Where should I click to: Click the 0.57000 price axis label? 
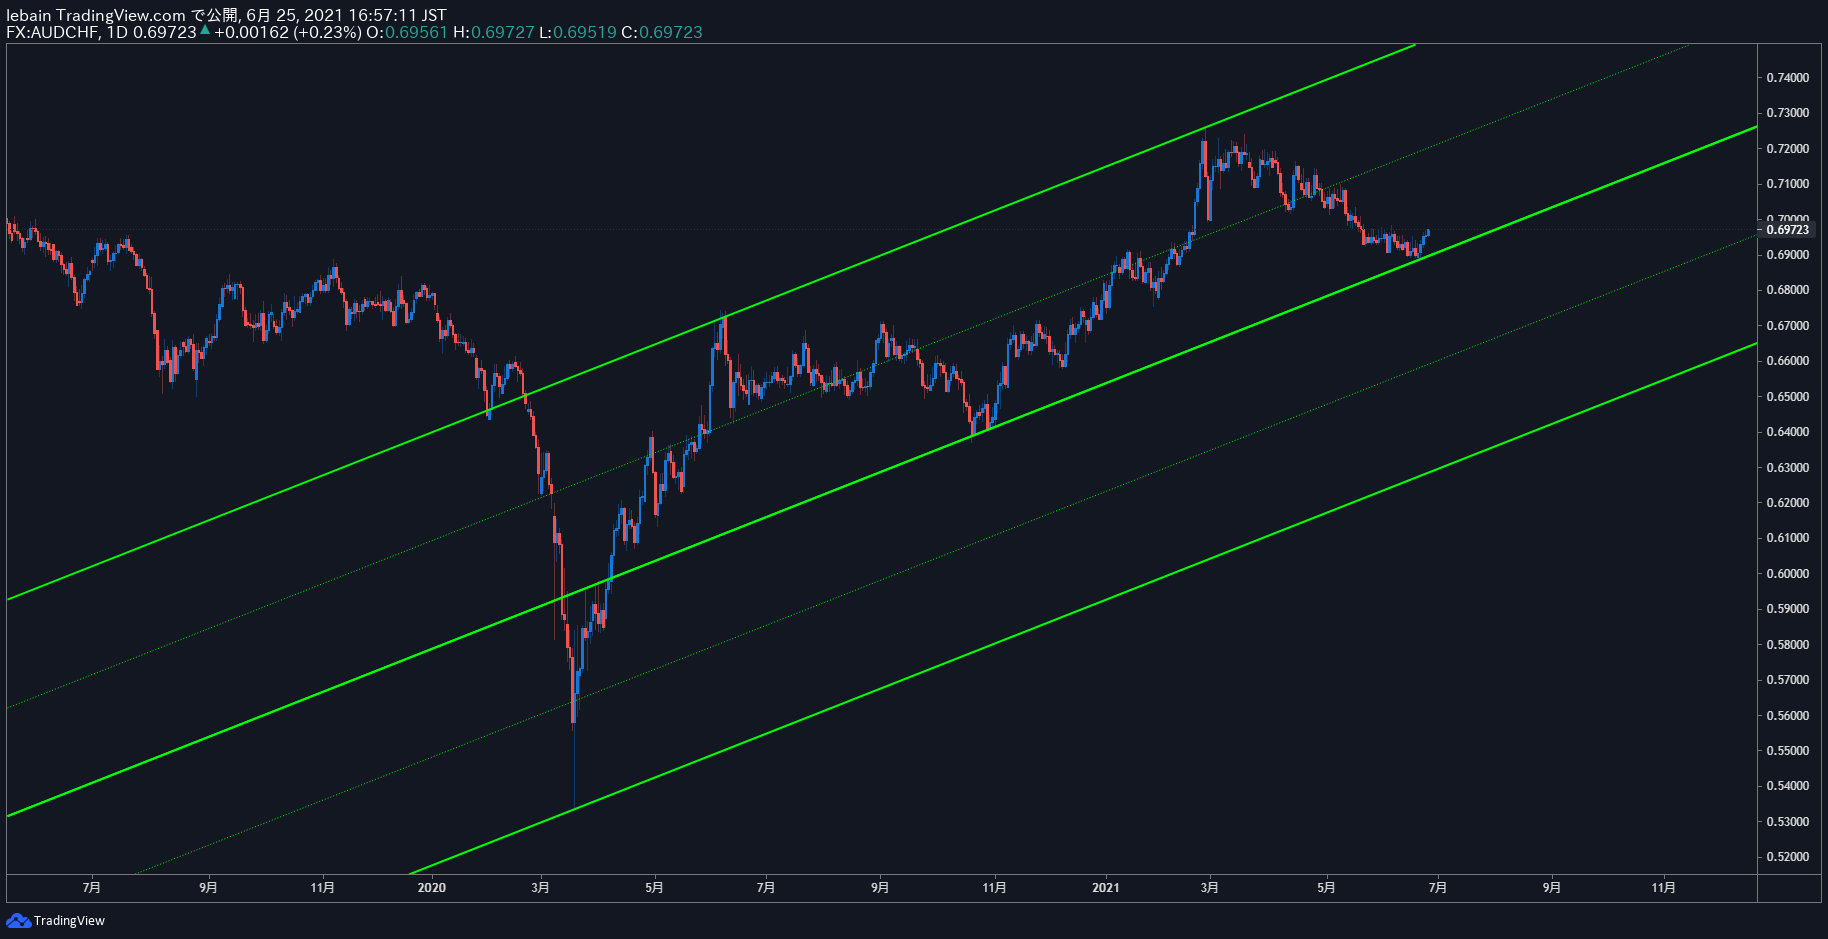coord(1788,680)
